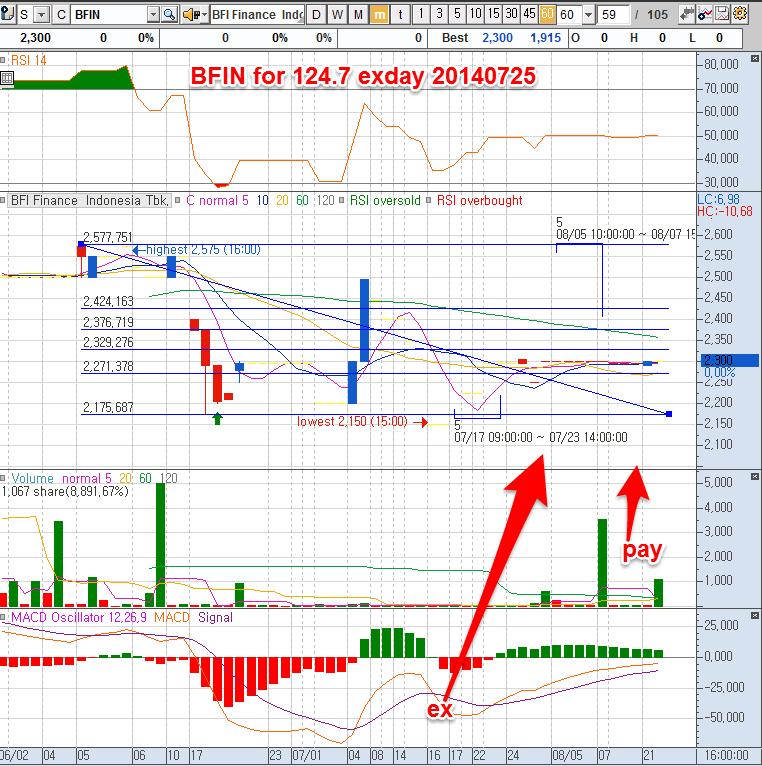
Task: Toggle the Volume legend marker
Action: (x=3, y=478)
